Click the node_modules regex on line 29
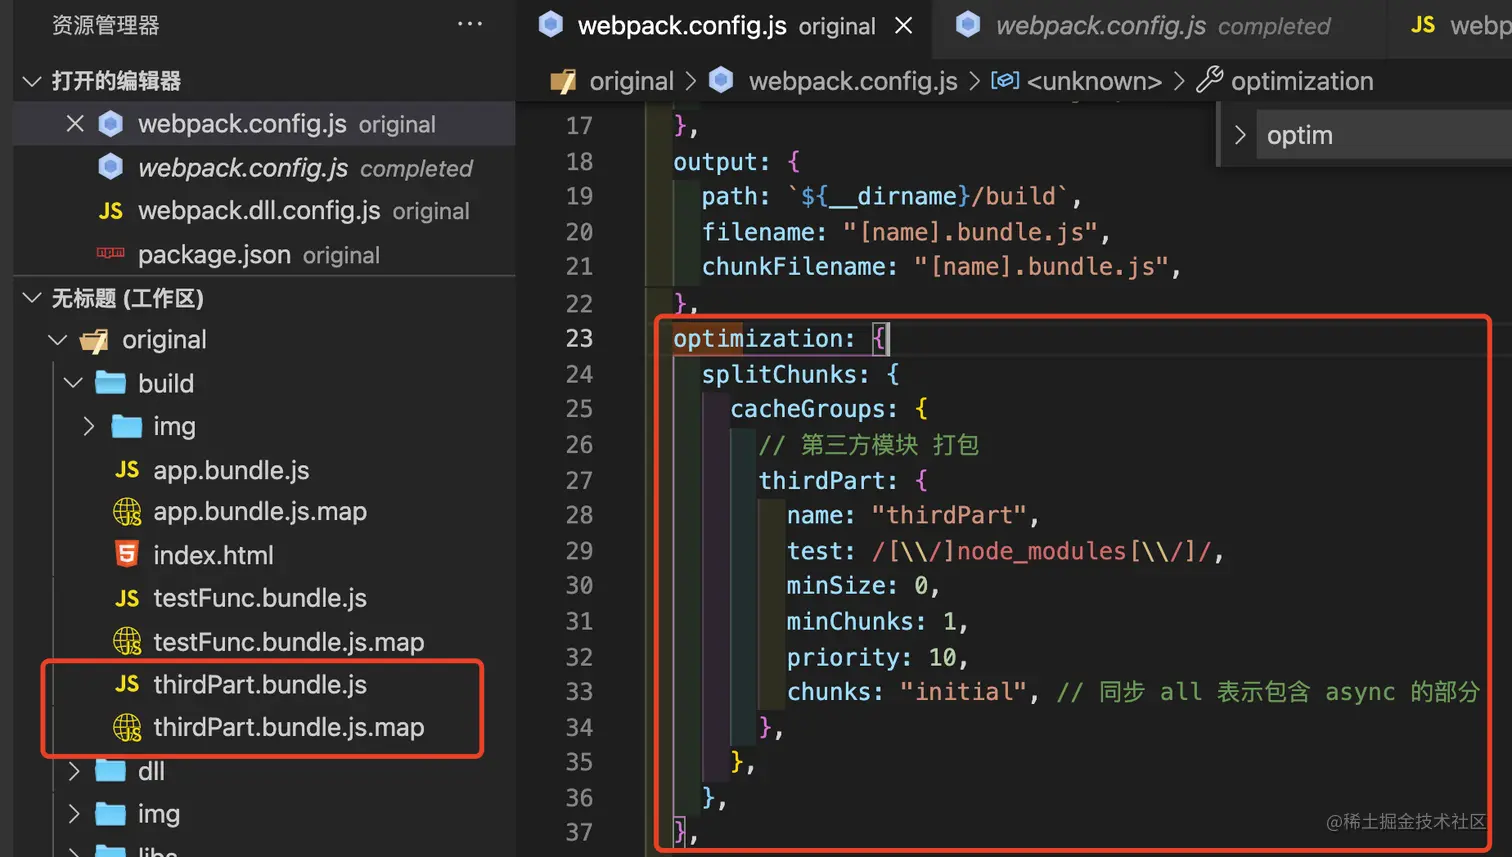1512x857 pixels. point(1041,551)
